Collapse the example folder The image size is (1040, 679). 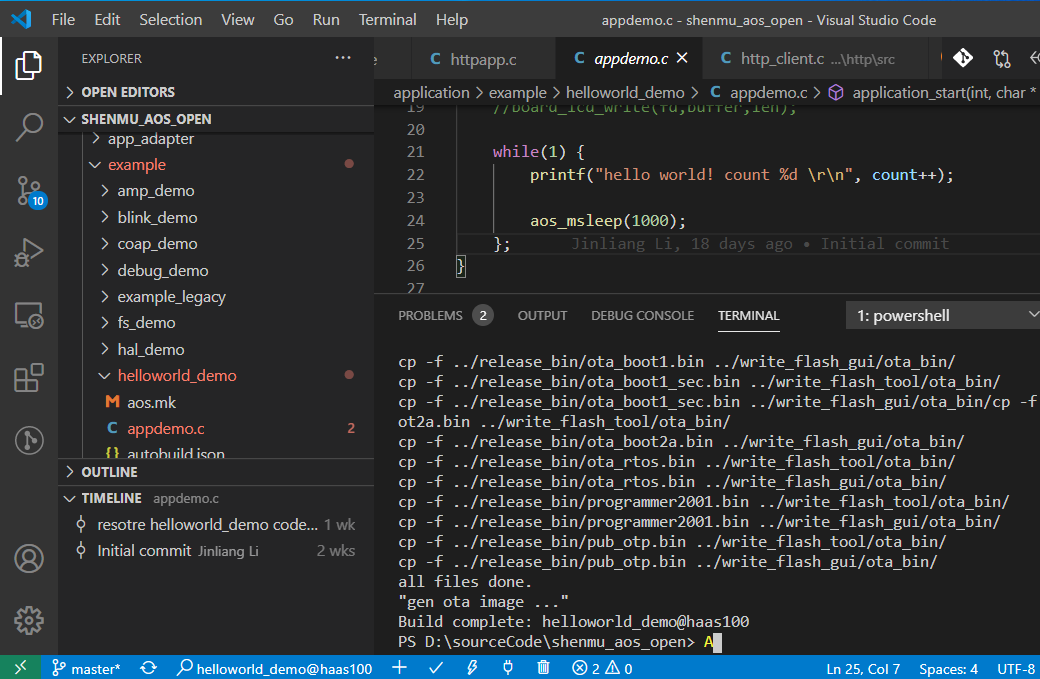[x=216, y=164]
